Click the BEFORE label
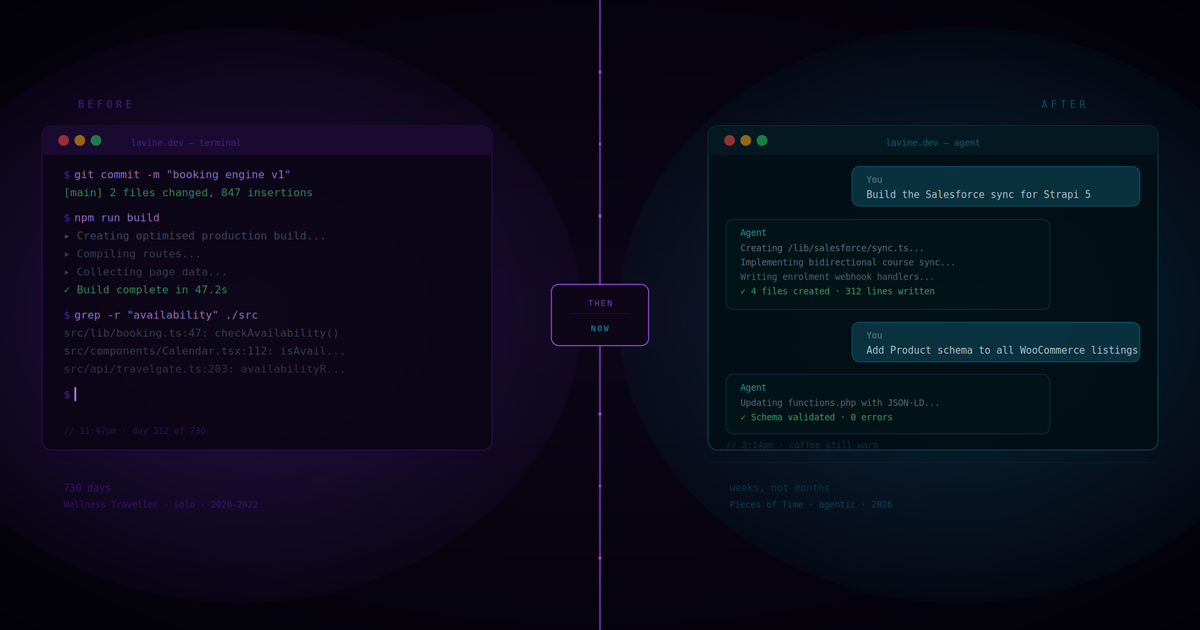Viewport: 1200px width, 630px height. click(106, 104)
